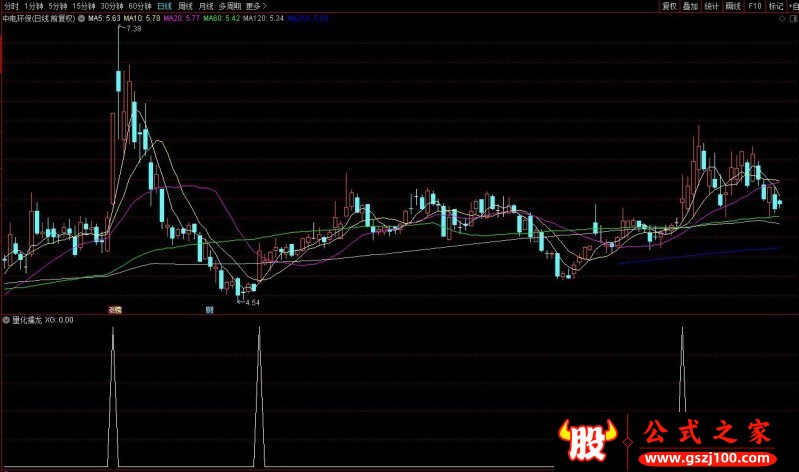The image size is (799, 472).
Task: Click the 复权 adjustment button
Action: tap(669, 6)
